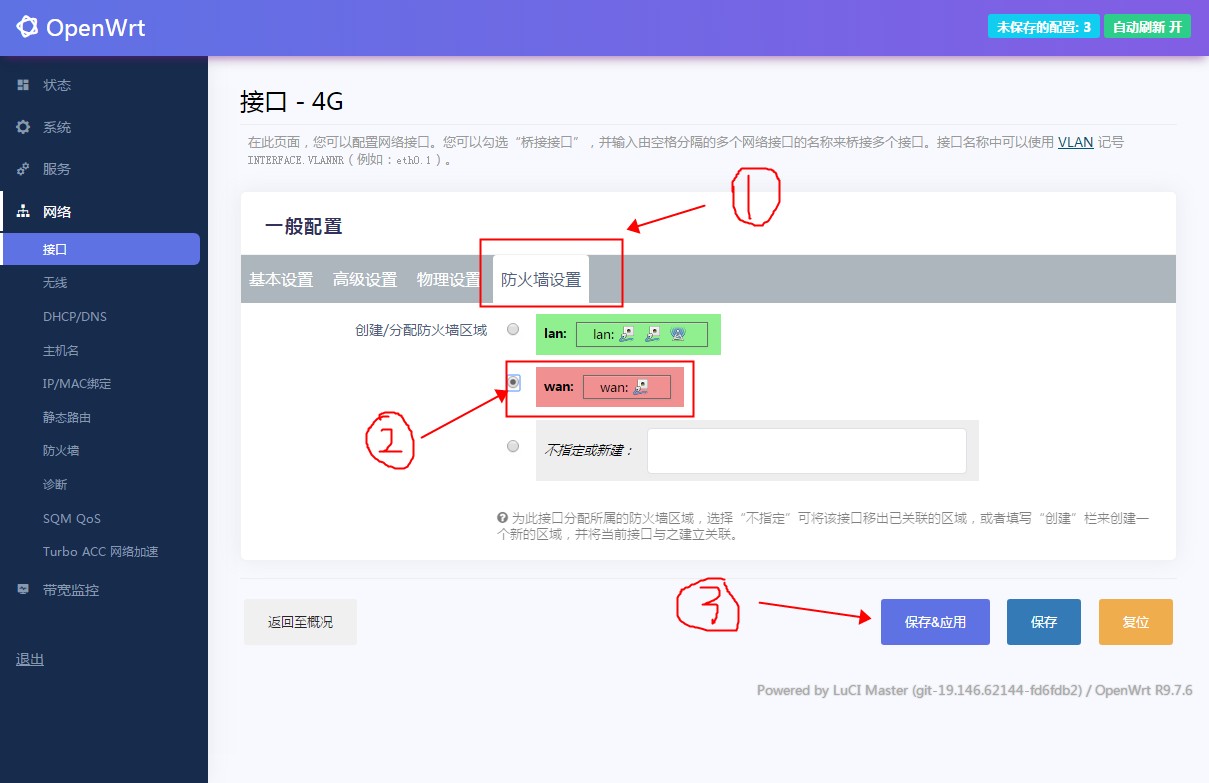The image size is (1209, 783).
Task: Open the 未保存的配置: 3 badge
Action: (x=1043, y=27)
